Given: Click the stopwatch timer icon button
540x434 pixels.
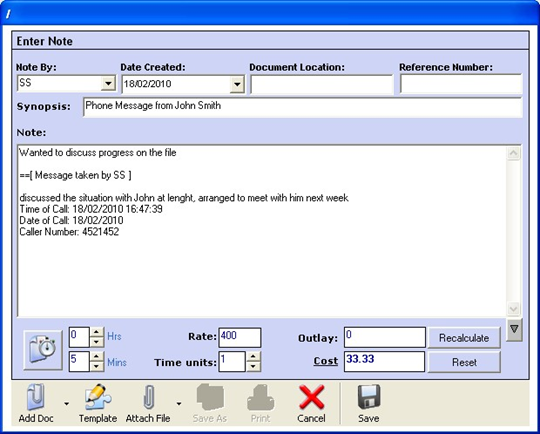Looking at the screenshot, I should (x=43, y=350).
